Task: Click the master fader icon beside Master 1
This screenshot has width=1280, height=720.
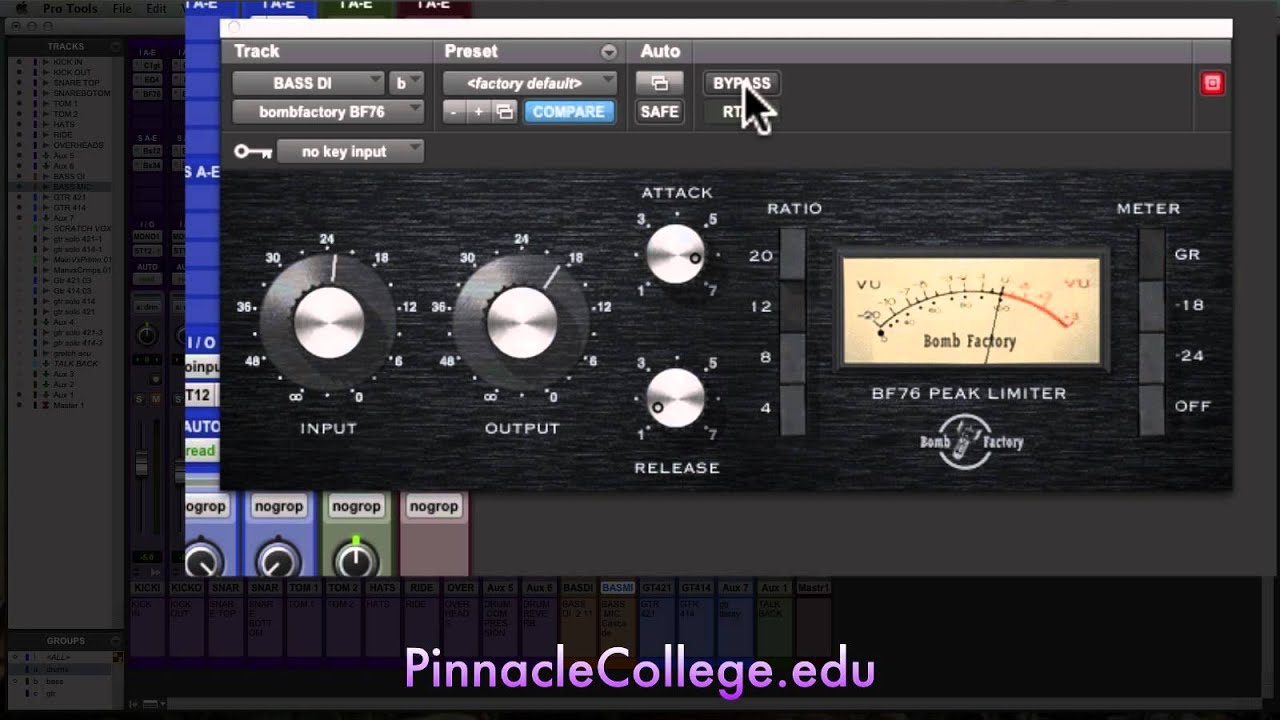Action: (45, 405)
